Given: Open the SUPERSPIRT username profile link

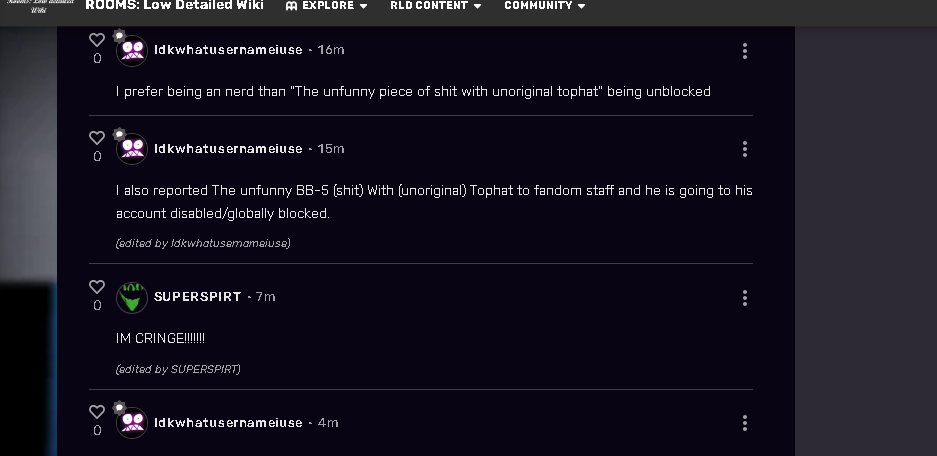Looking at the screenshot, I should [x=197, y=297].
